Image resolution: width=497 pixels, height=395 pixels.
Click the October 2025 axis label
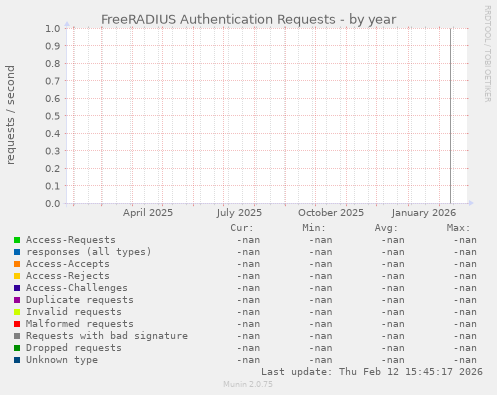pyautogui.click(x=331, y=213)
